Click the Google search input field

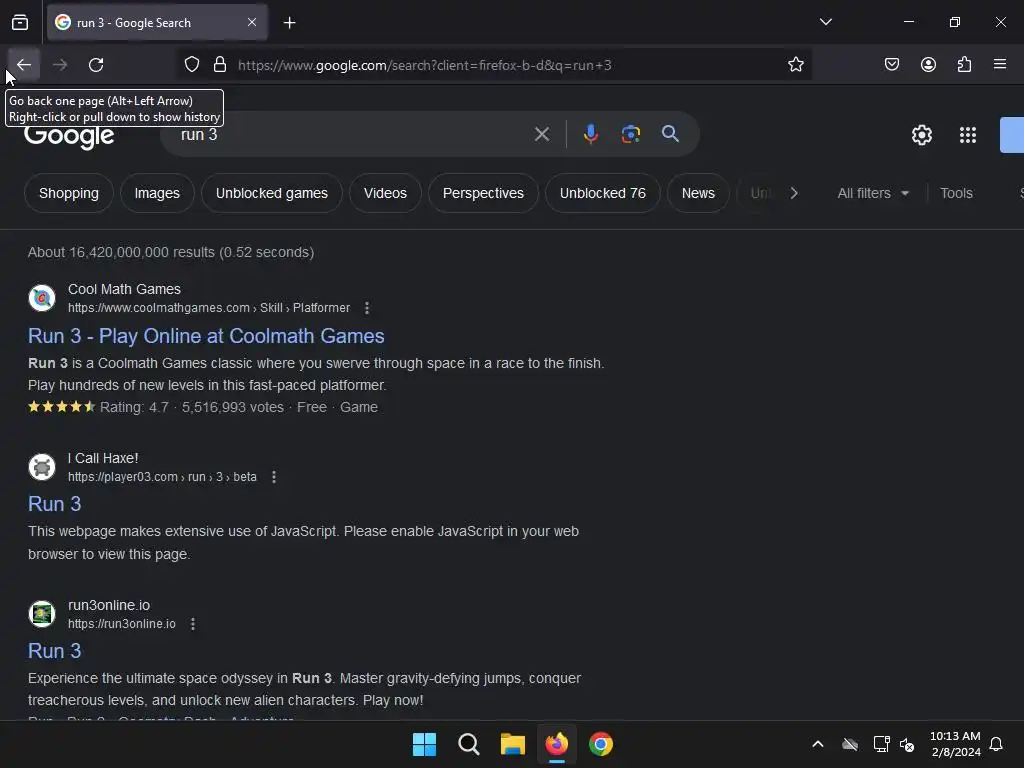(x=353, y=135)
